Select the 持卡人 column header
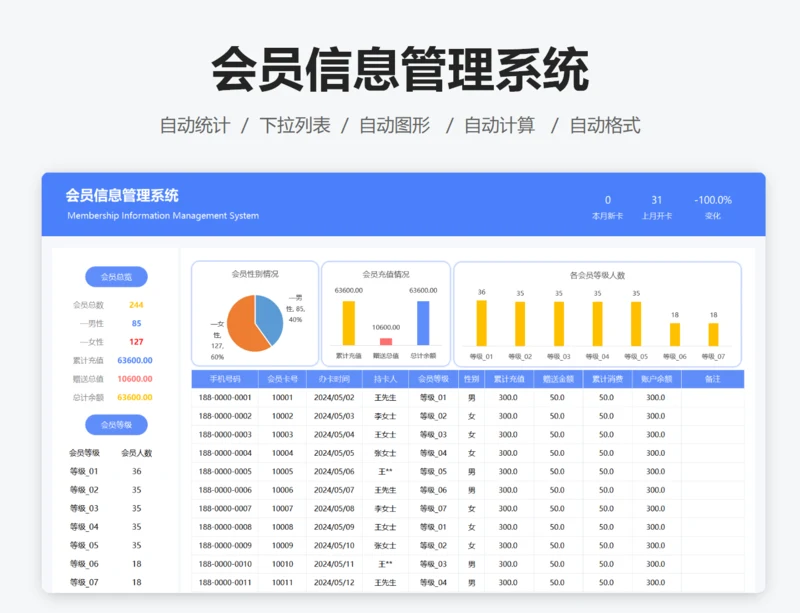This screenshot has height=613, width=800. point(385,379)
